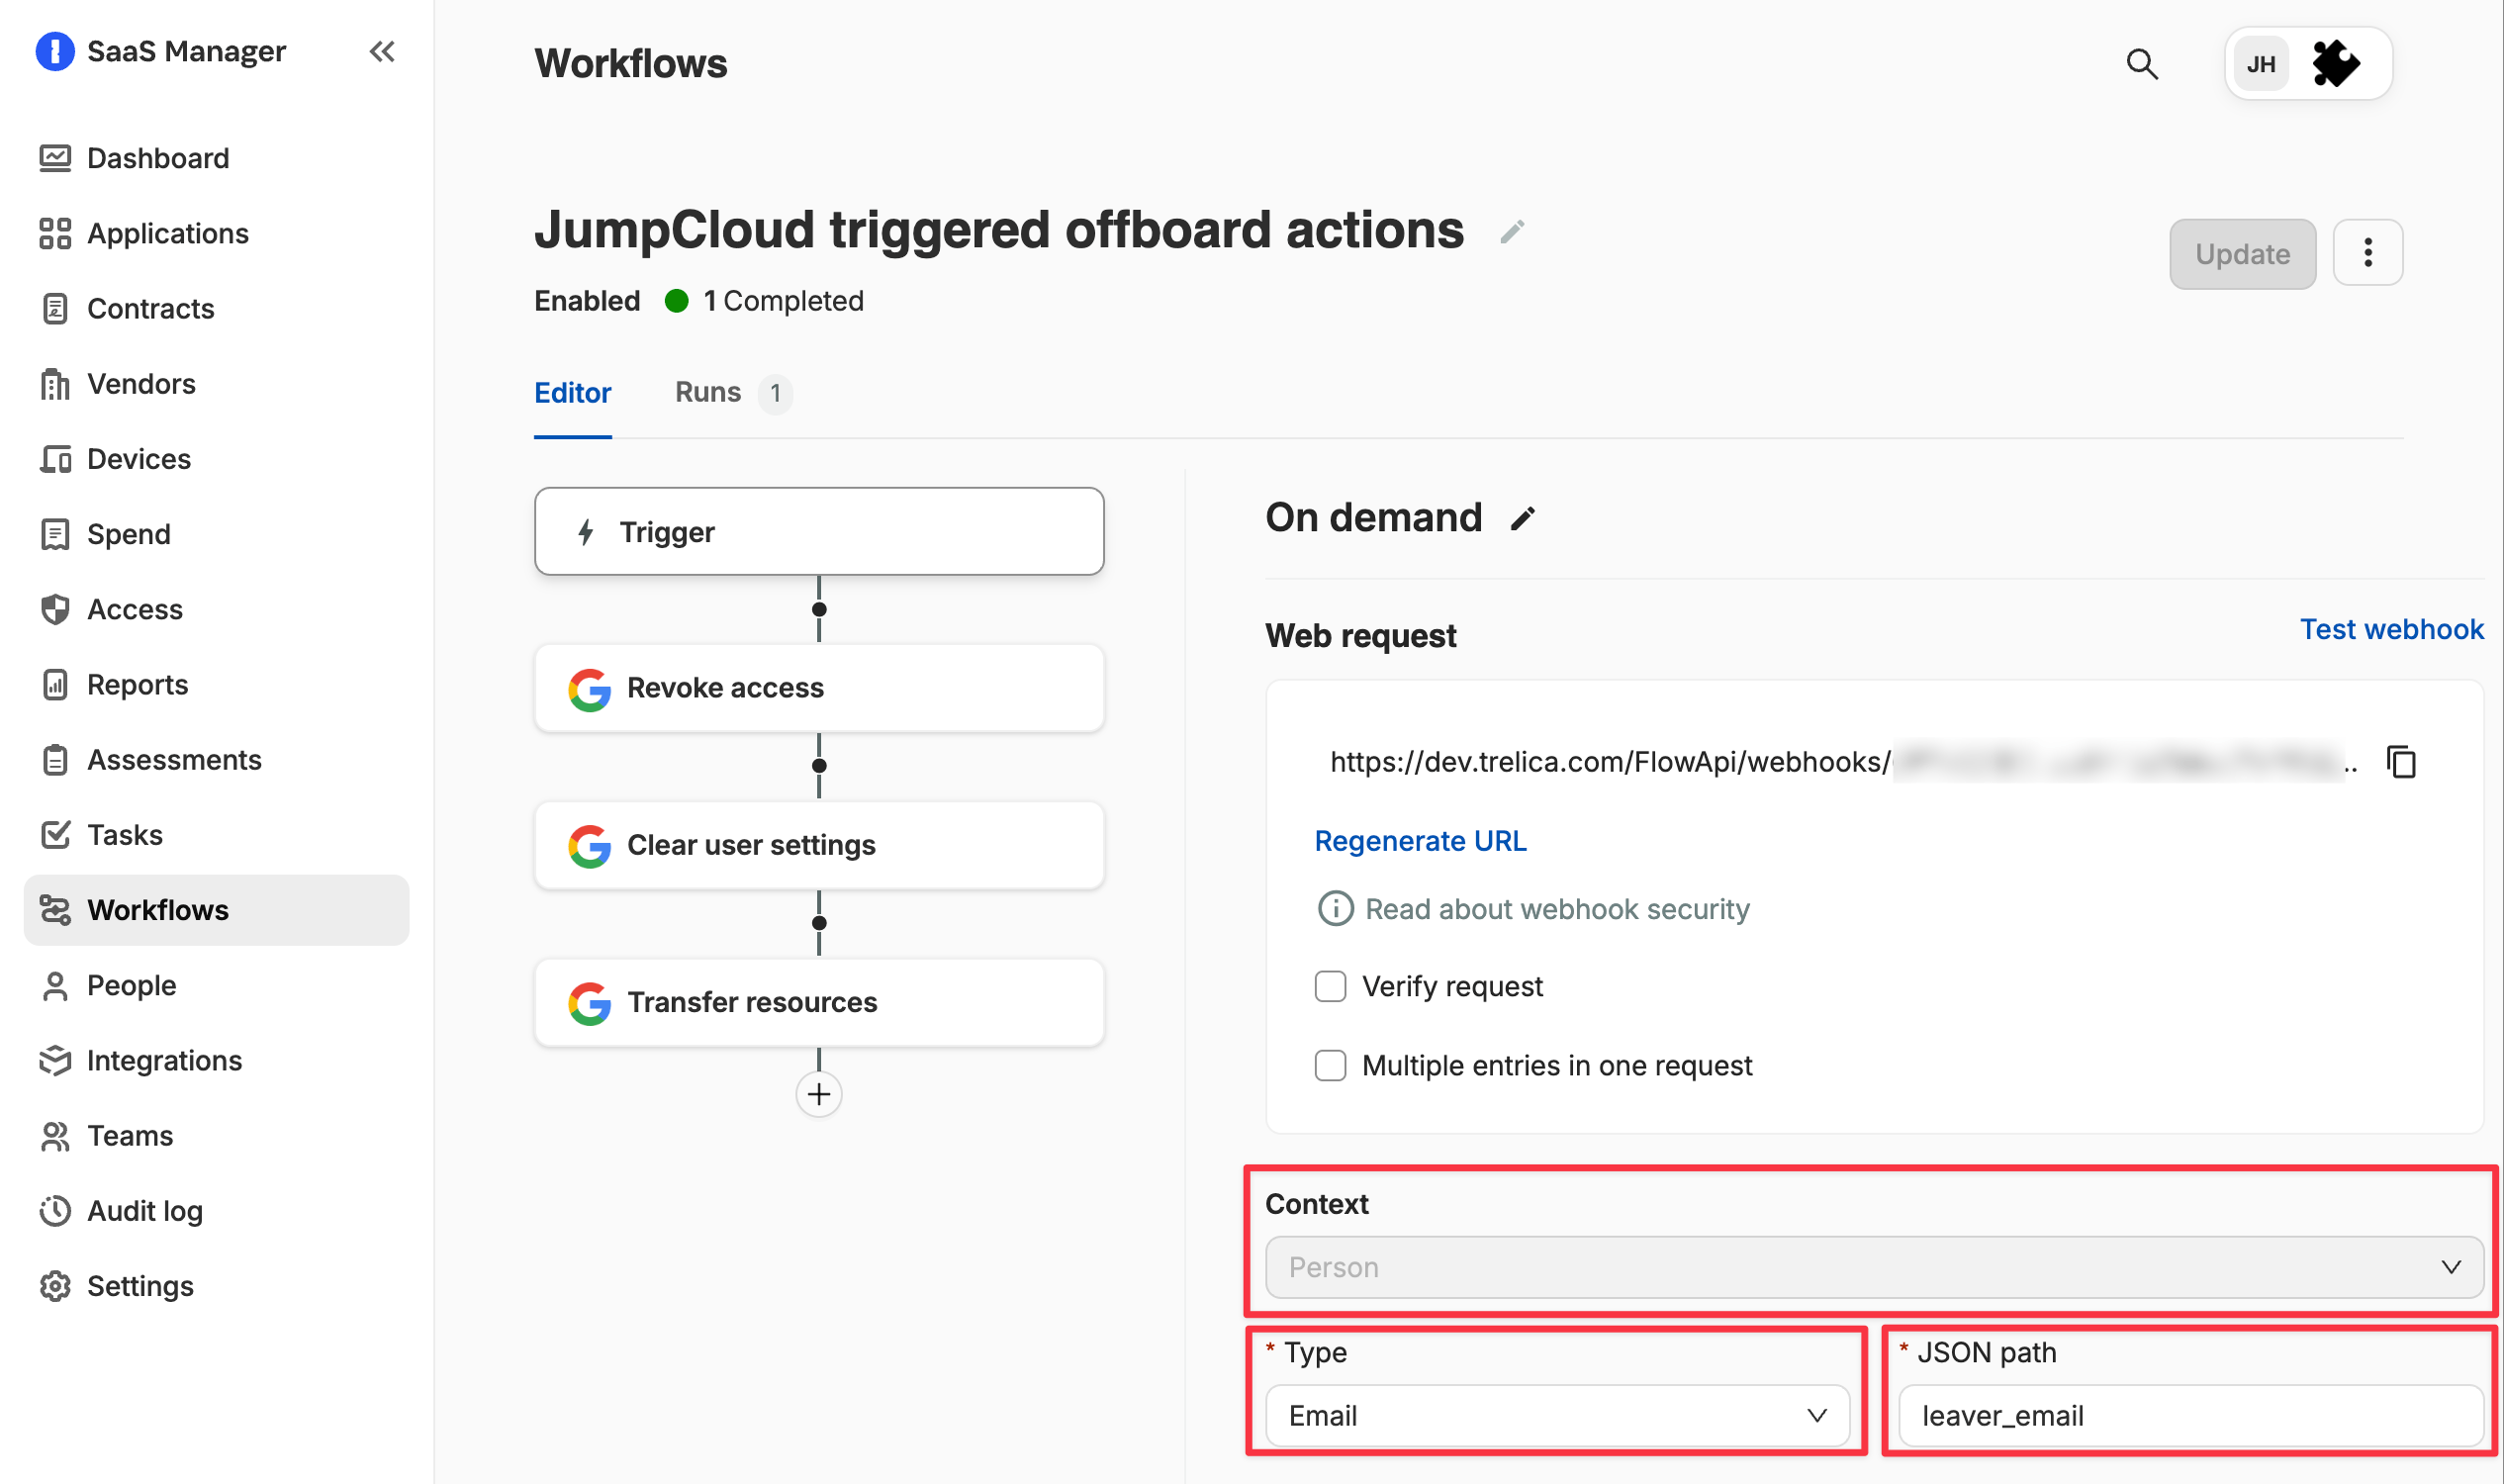Click the Regenerate URL link
The width and height of the screenshot is (2504, 1484).
(1420, 841)
